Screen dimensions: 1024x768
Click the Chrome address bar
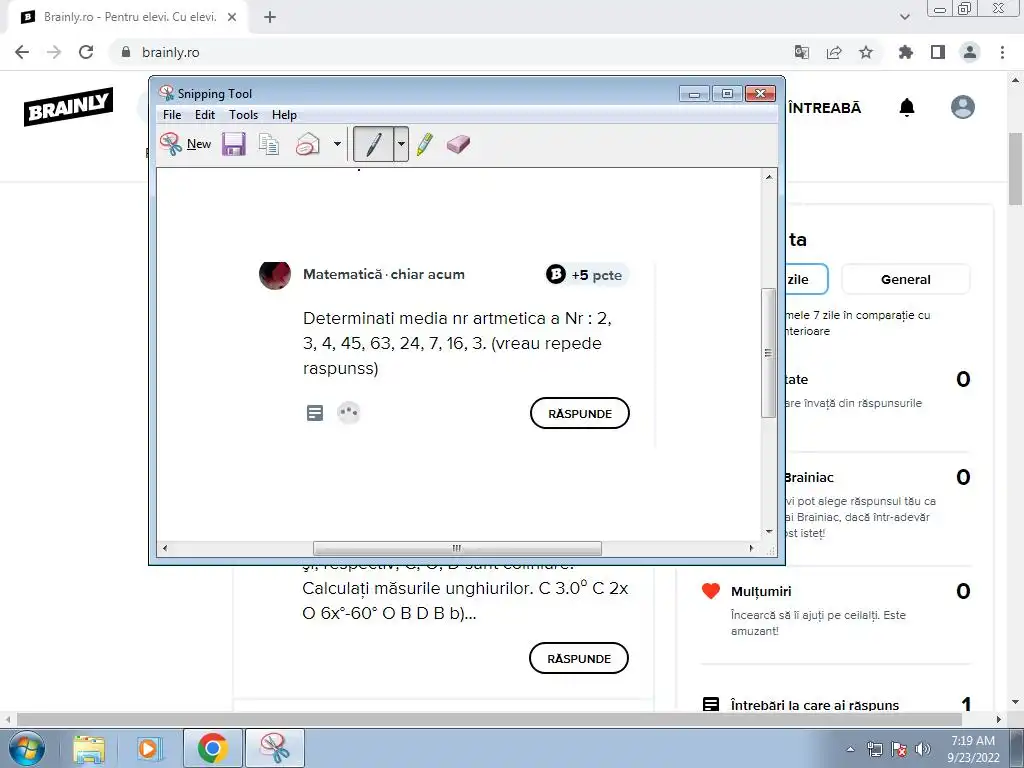[x=451, y=52]
